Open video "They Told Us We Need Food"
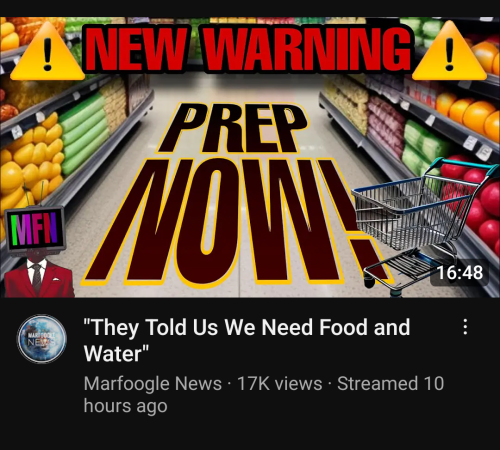 coord(247,340)
